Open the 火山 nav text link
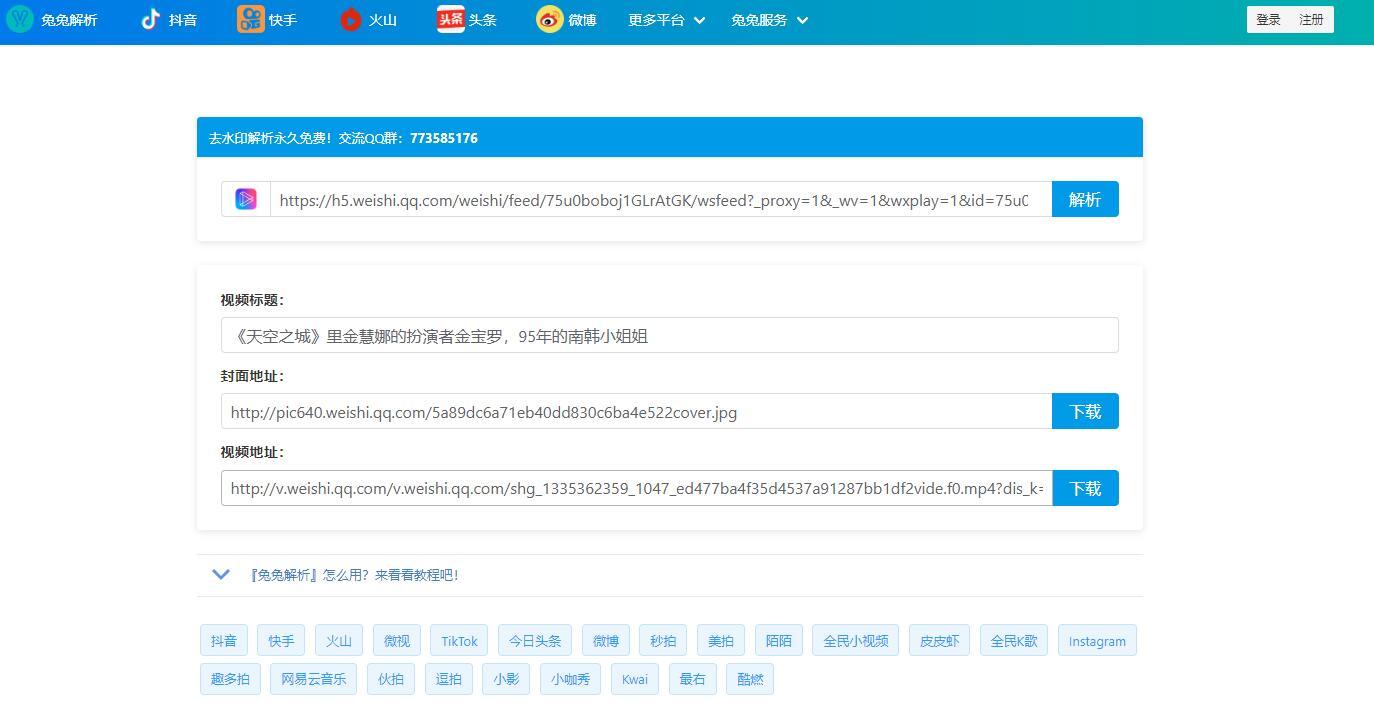This screenshot has height=702, width=1374. click(383, 20)
